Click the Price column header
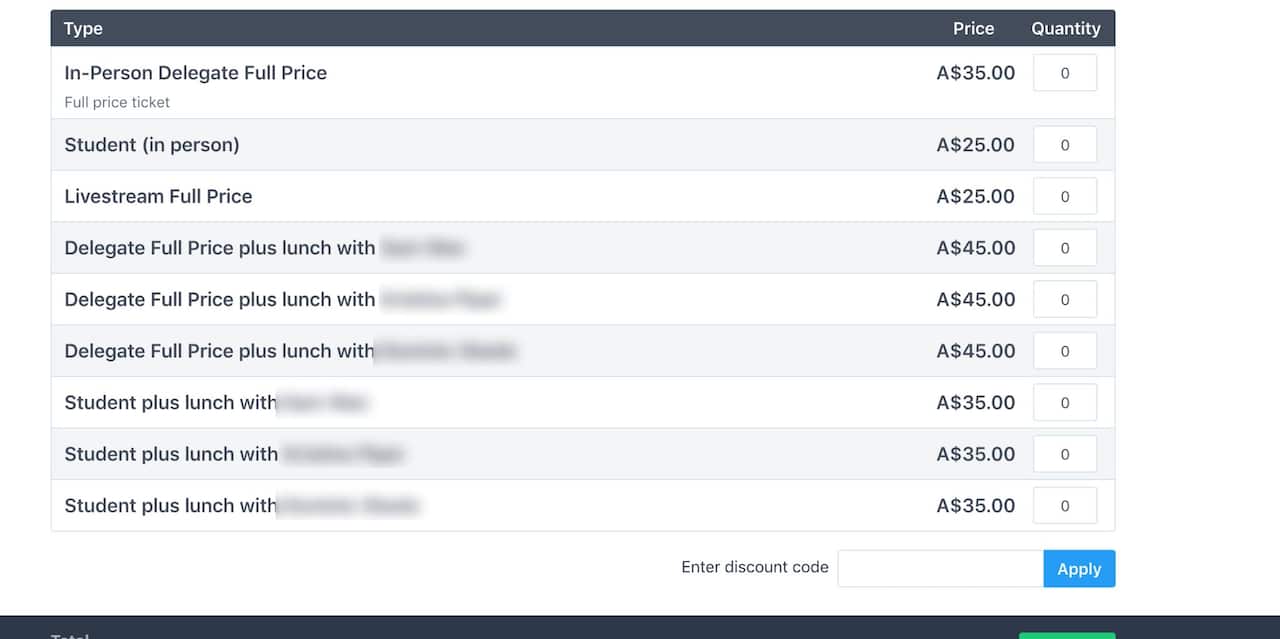This screenshot has height=639, width=1280. point(973,29)
